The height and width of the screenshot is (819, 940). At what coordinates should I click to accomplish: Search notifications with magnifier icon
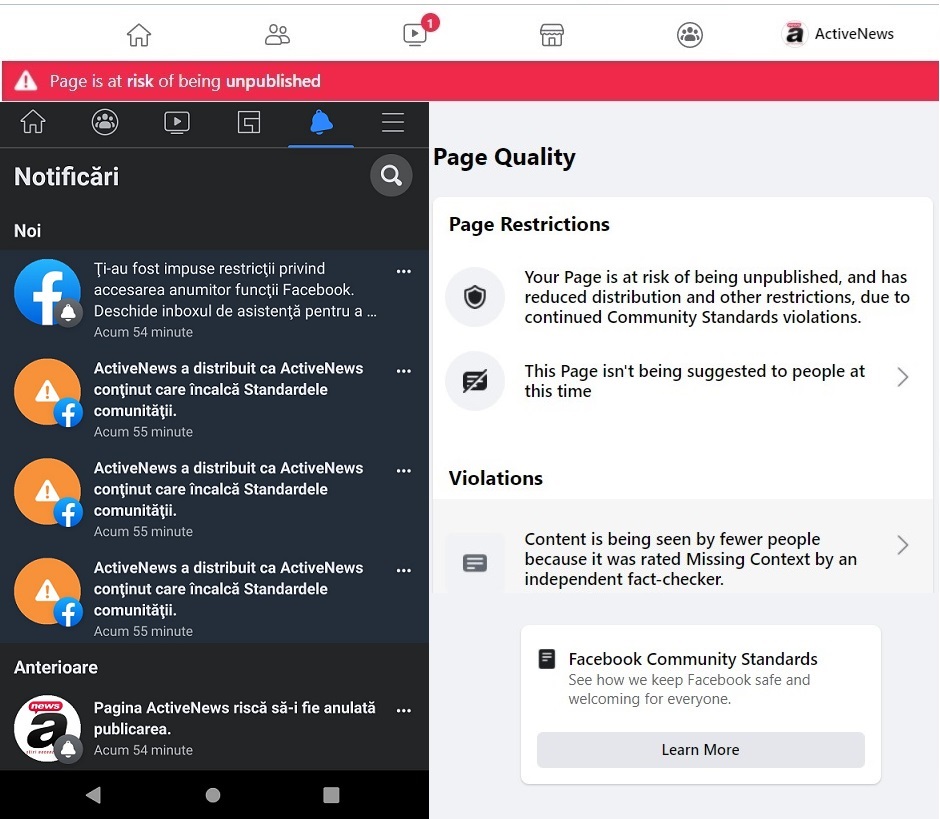[x=391, y=176]
